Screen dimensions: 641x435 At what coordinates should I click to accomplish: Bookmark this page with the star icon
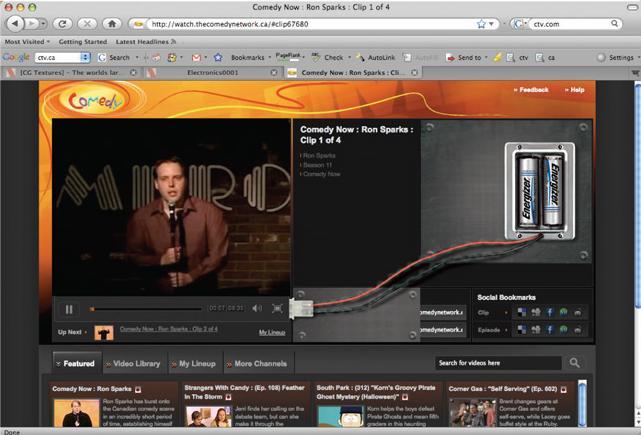click(x=481, y=24)
